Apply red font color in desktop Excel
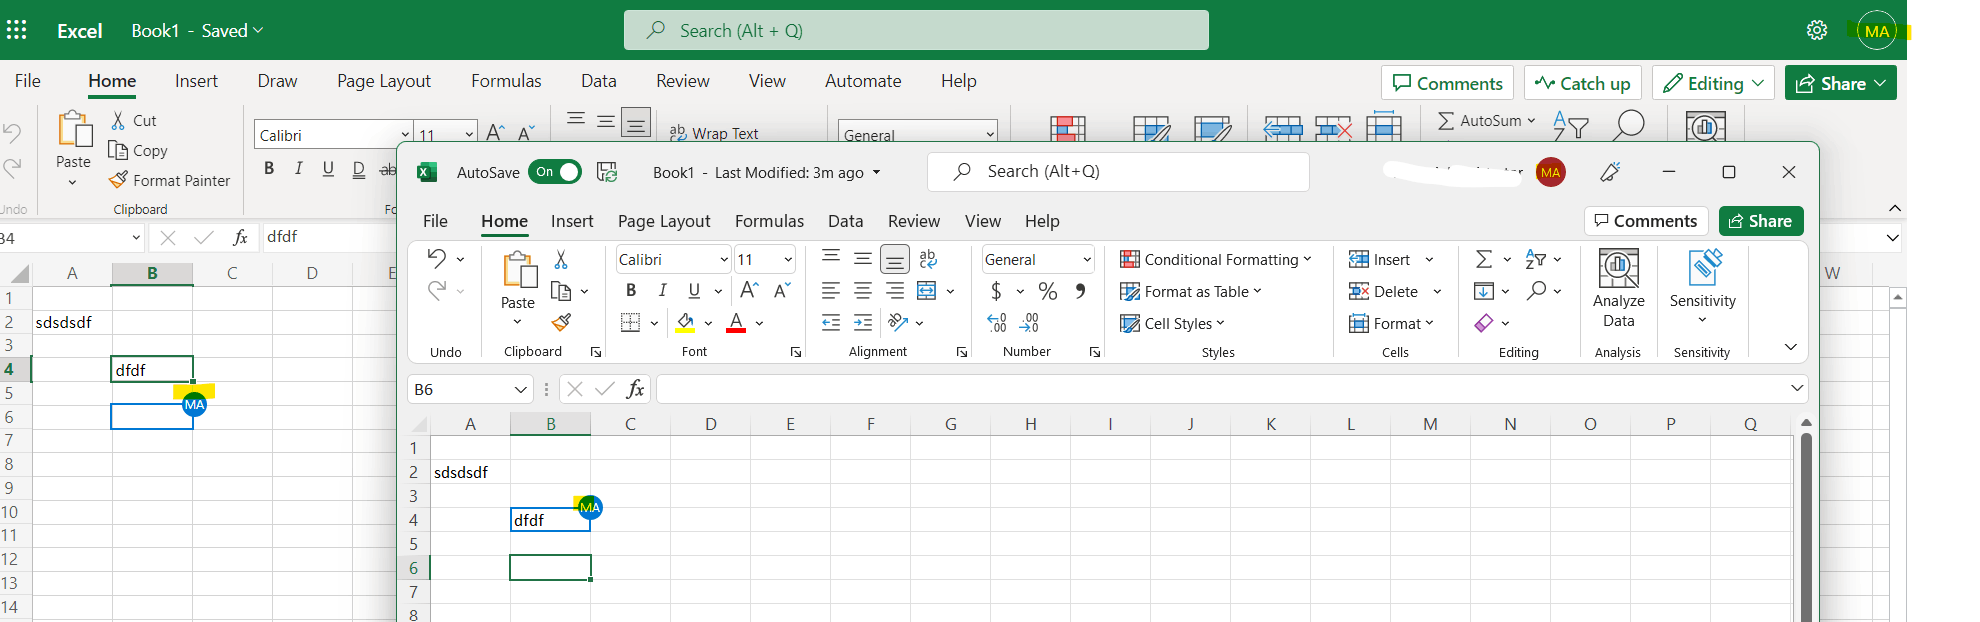Screen dimensions: 1980x622 coord(736,322)
